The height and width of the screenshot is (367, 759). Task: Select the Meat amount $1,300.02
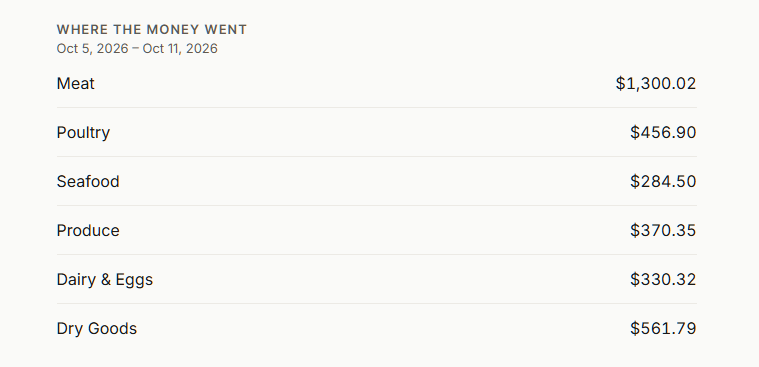coord(656,83)
